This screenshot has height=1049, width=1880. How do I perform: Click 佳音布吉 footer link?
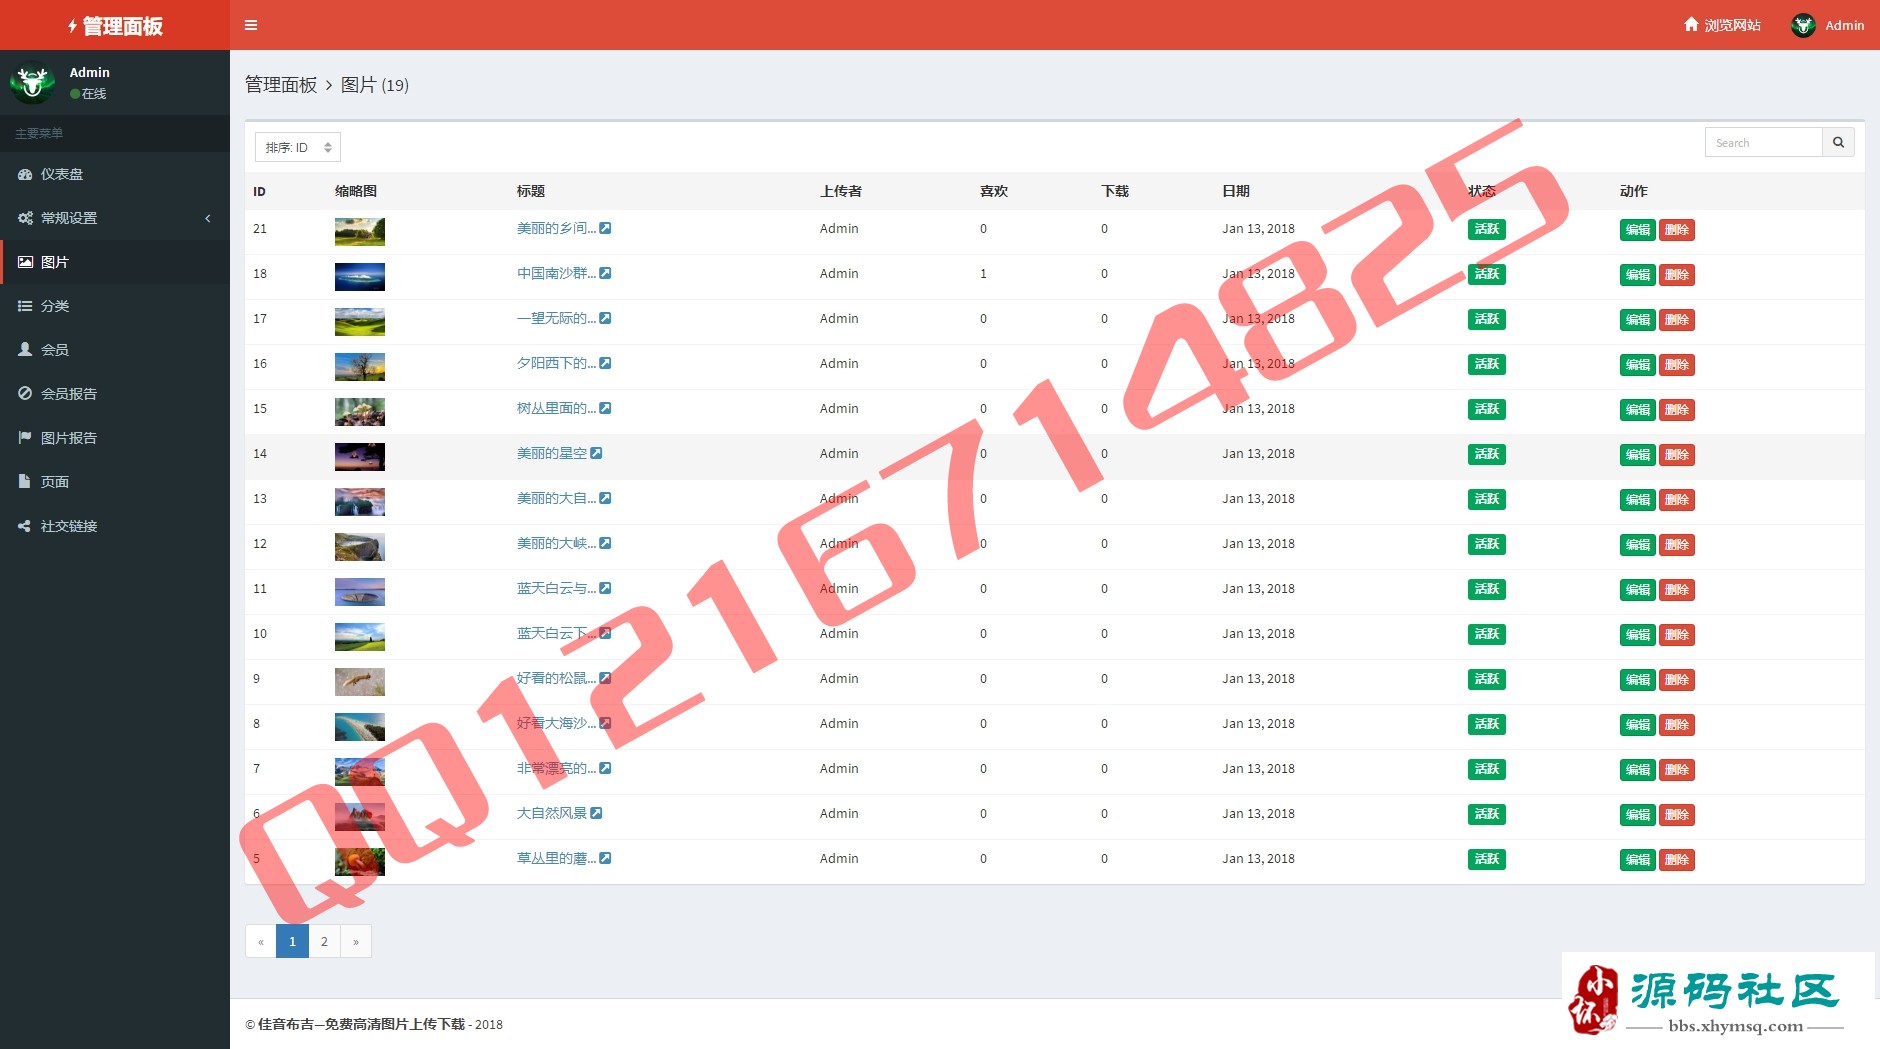click(361, 1024)
